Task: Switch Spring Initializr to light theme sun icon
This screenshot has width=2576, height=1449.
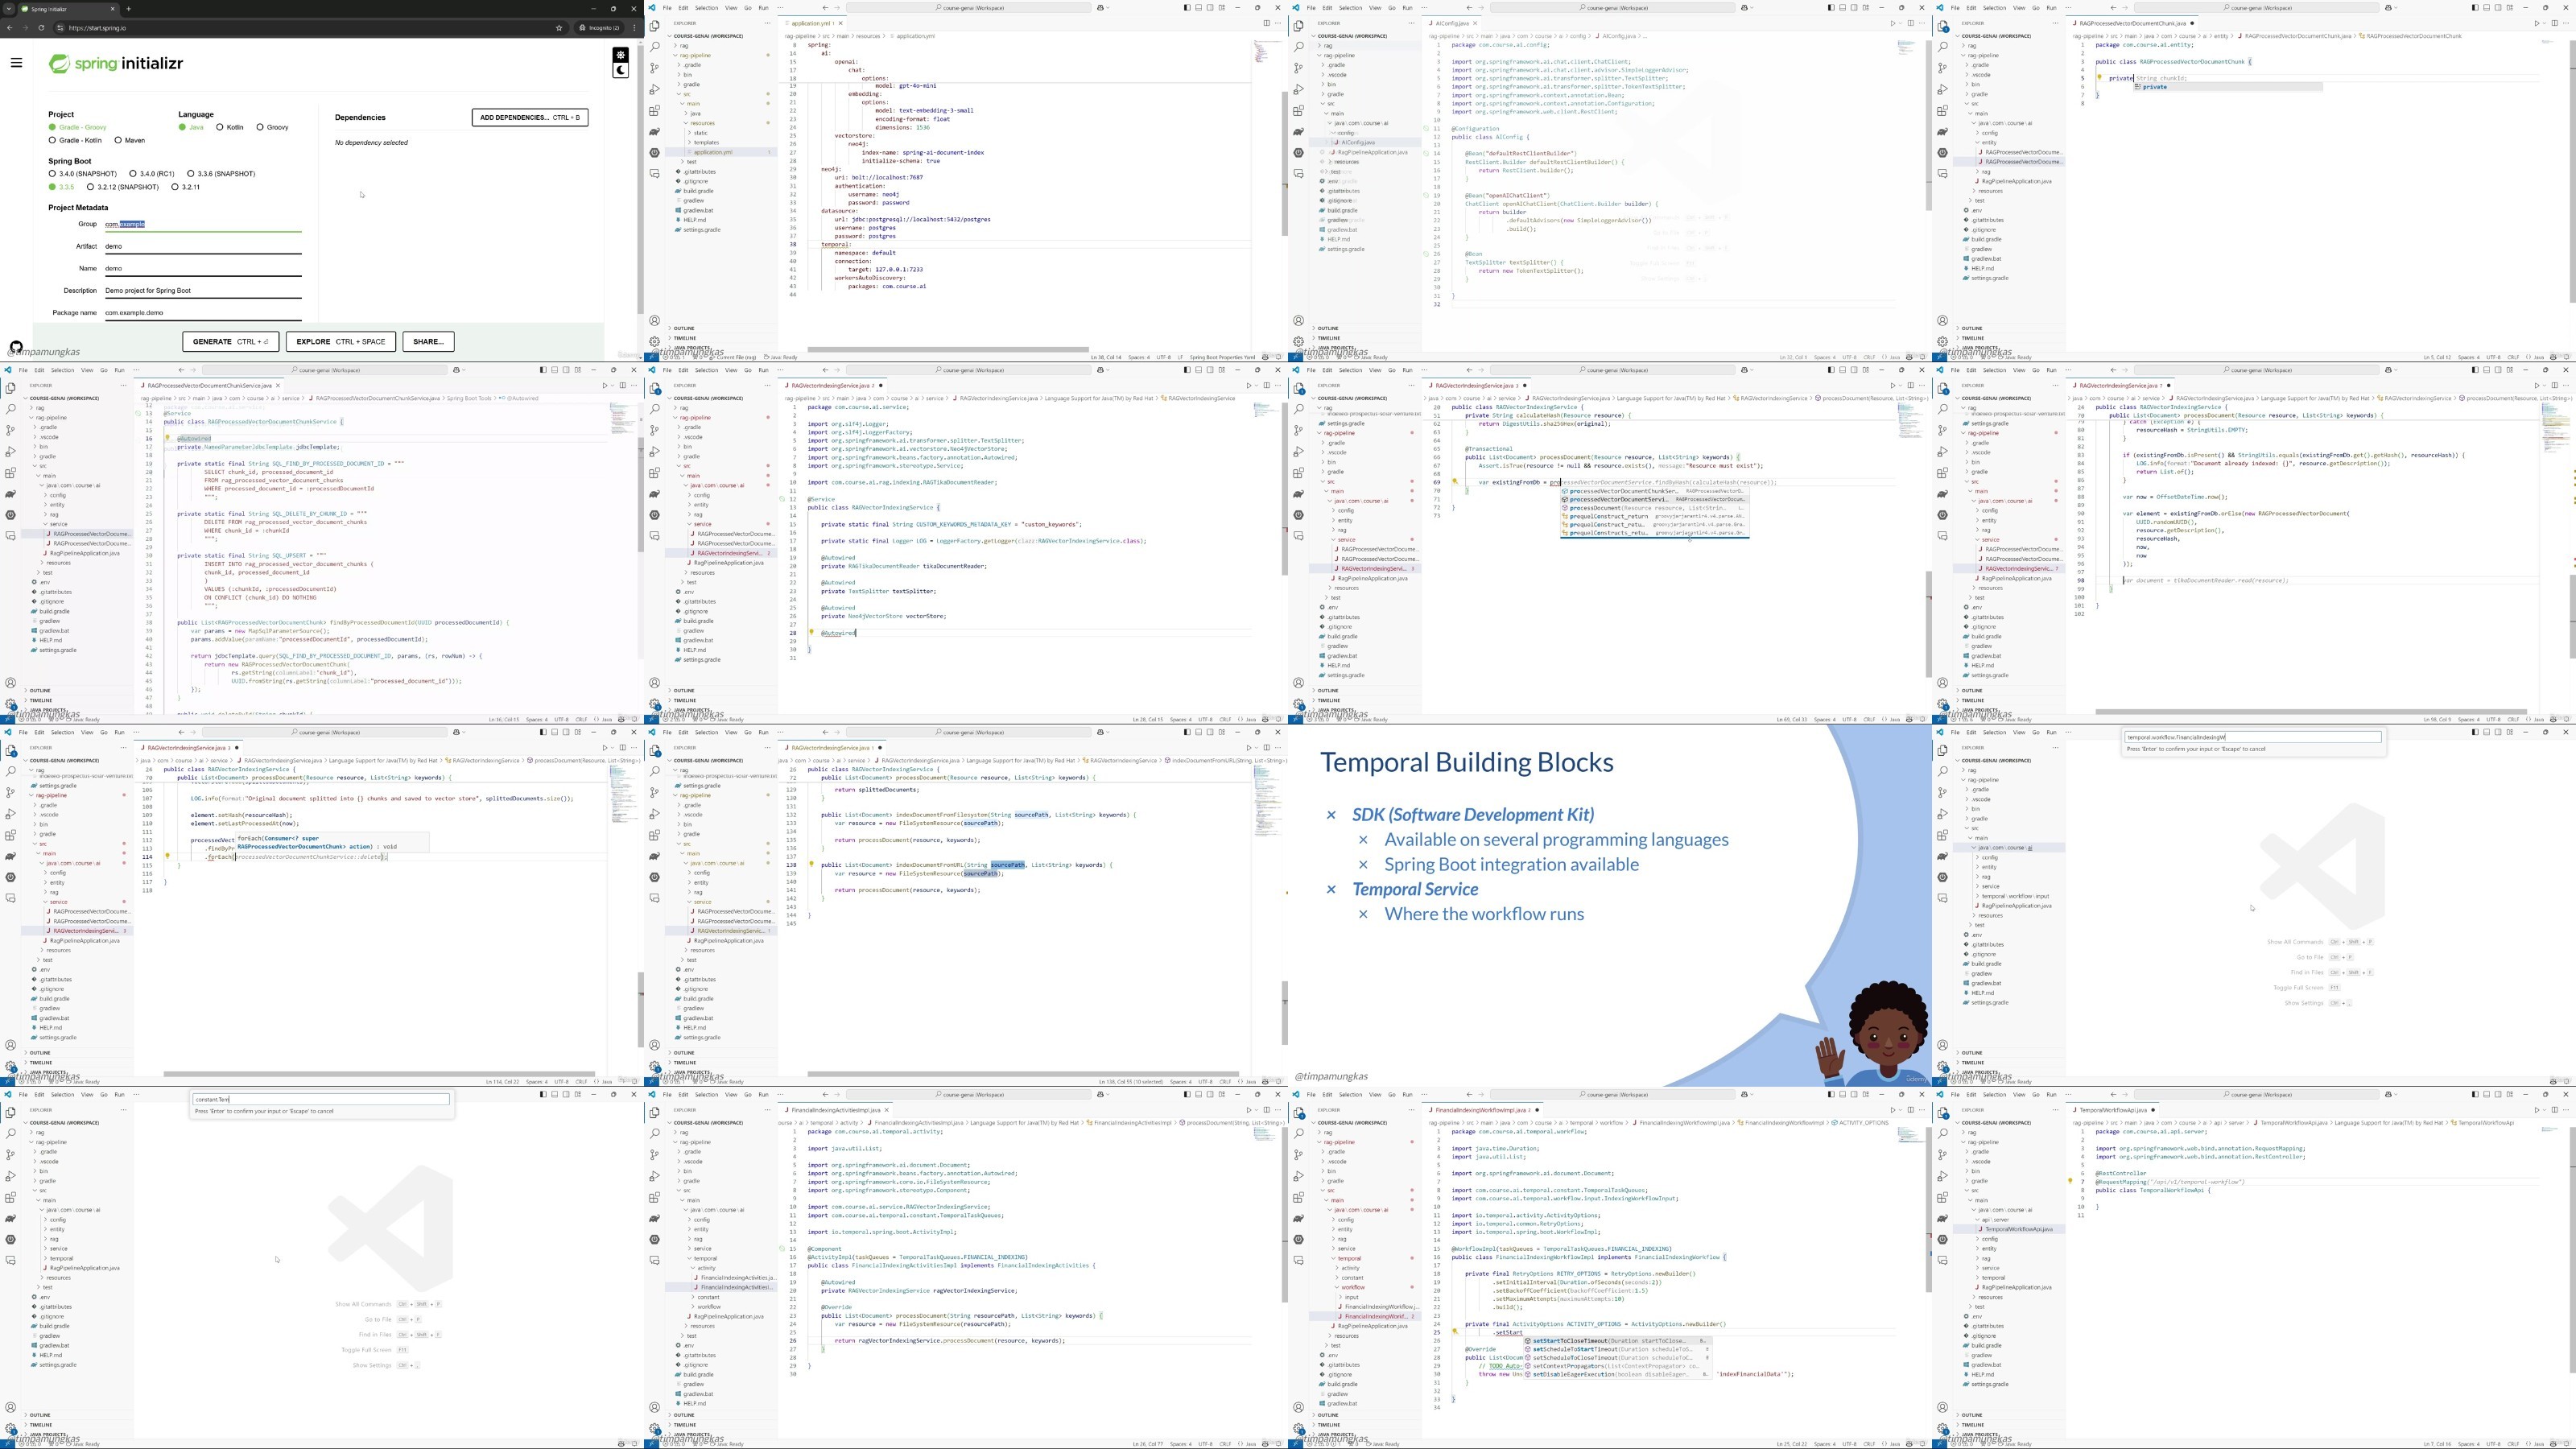Action: click(621, 55)
